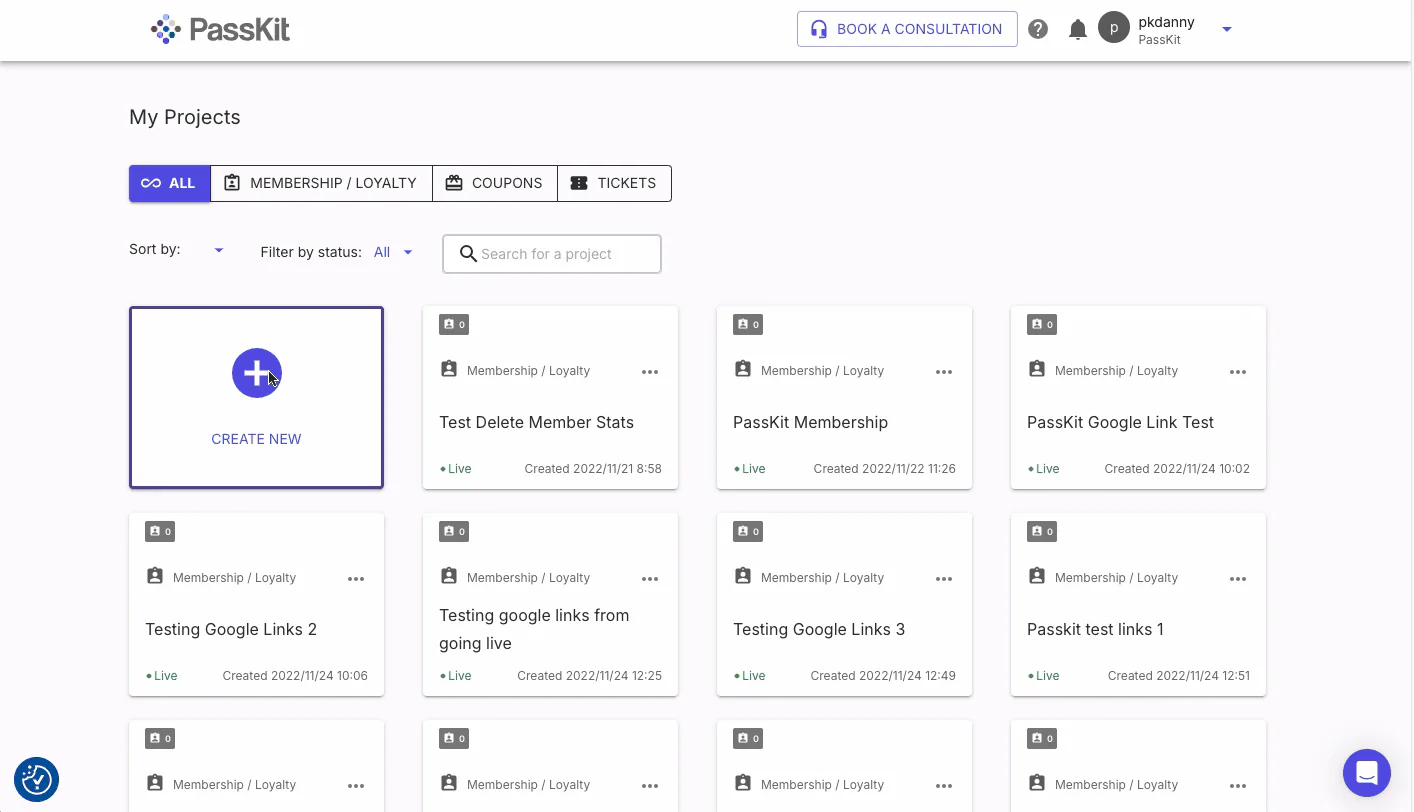Click Book a Consultation button
The image size is (1414, 812).
pos(907,29)
